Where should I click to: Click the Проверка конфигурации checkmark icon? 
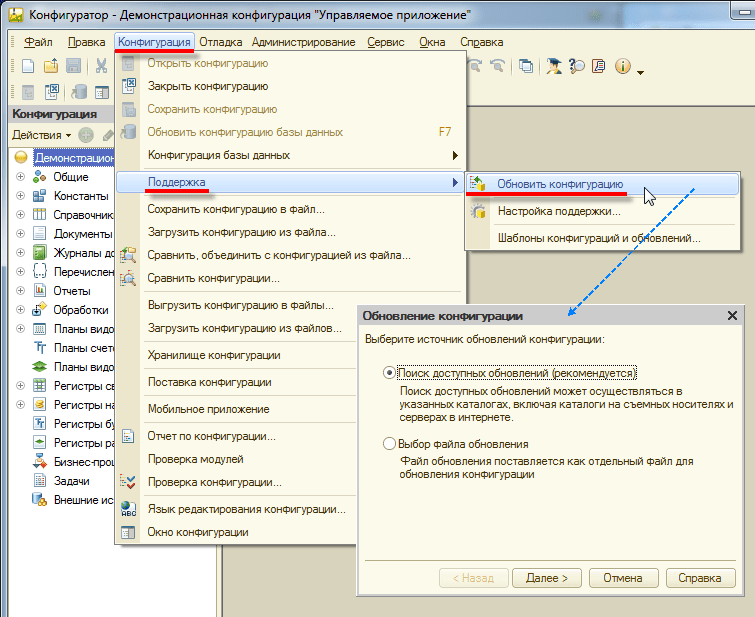pos(128,482)
